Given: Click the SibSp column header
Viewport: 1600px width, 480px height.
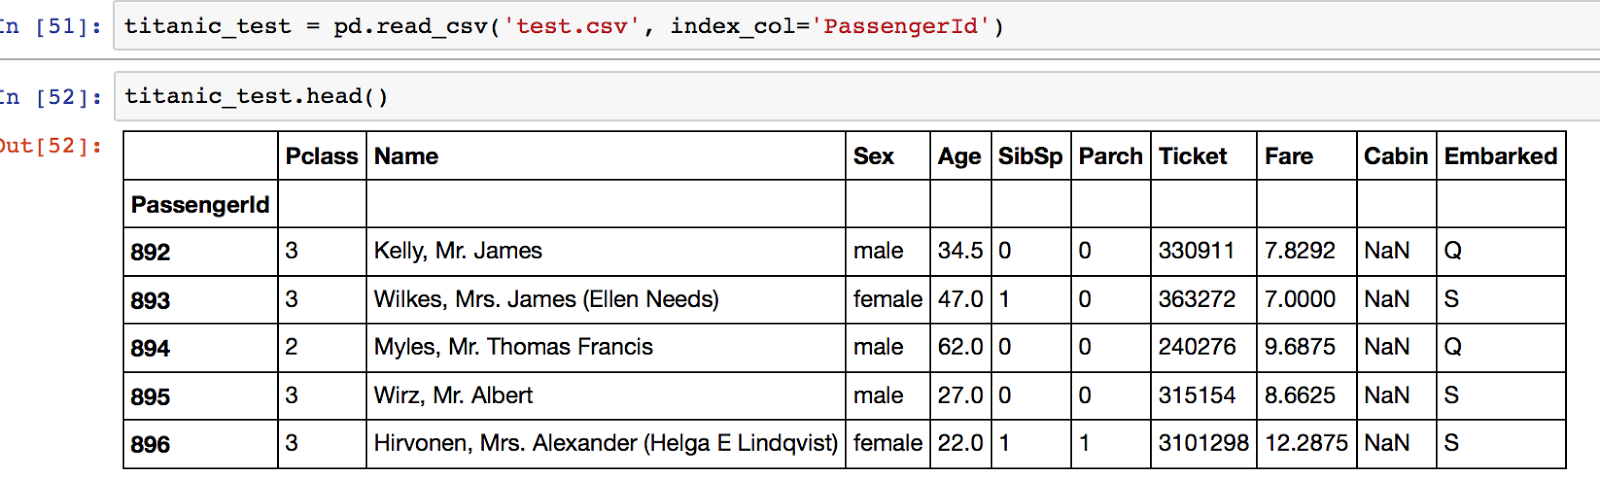Looking at the screenshot, I should [x=1030, y=156].
